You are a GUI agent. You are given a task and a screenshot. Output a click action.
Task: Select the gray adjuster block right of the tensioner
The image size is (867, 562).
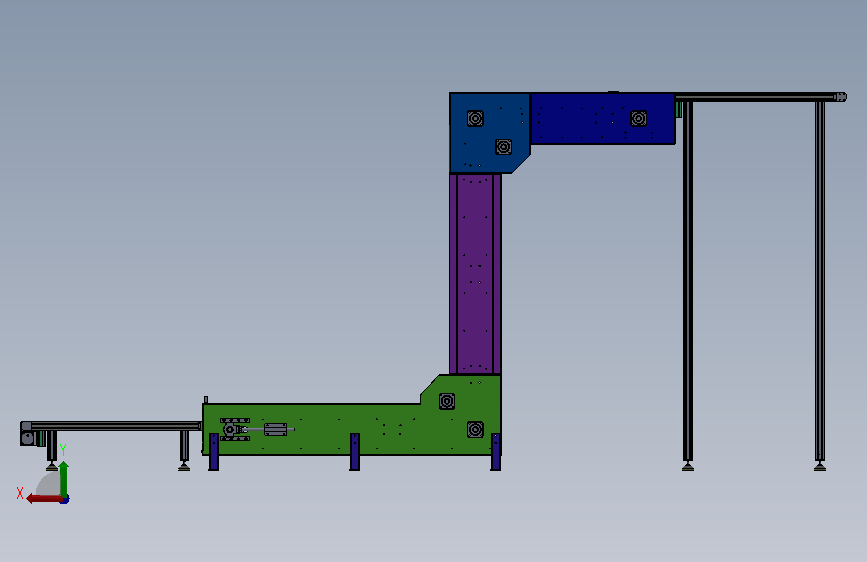pyautogui.click(x=275, y=429)
